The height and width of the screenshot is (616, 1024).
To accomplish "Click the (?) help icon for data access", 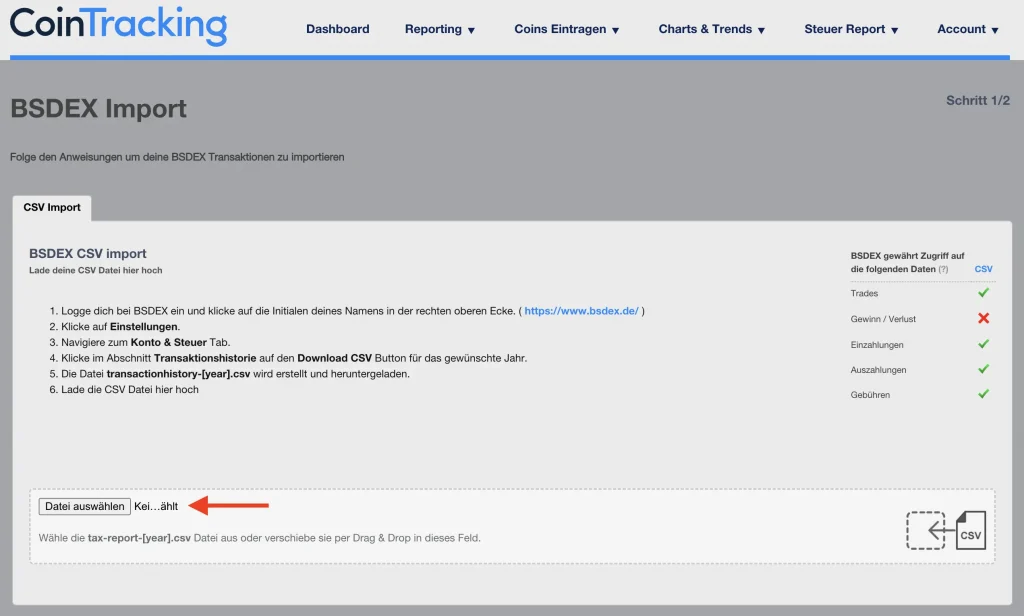I will point(943,270).
